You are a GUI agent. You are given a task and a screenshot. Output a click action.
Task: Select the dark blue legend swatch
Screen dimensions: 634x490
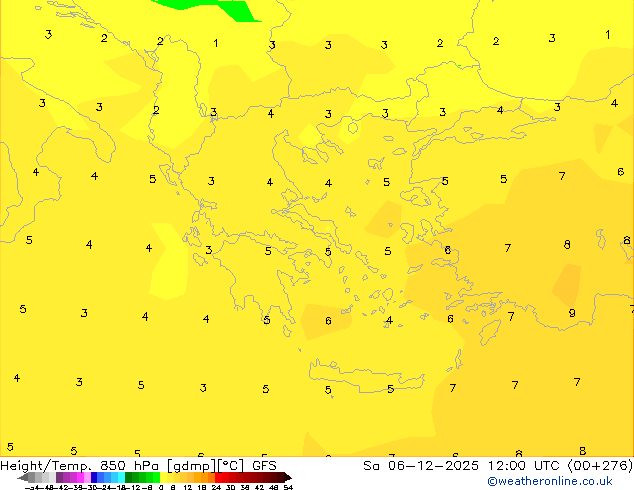[x=94, y=477]
